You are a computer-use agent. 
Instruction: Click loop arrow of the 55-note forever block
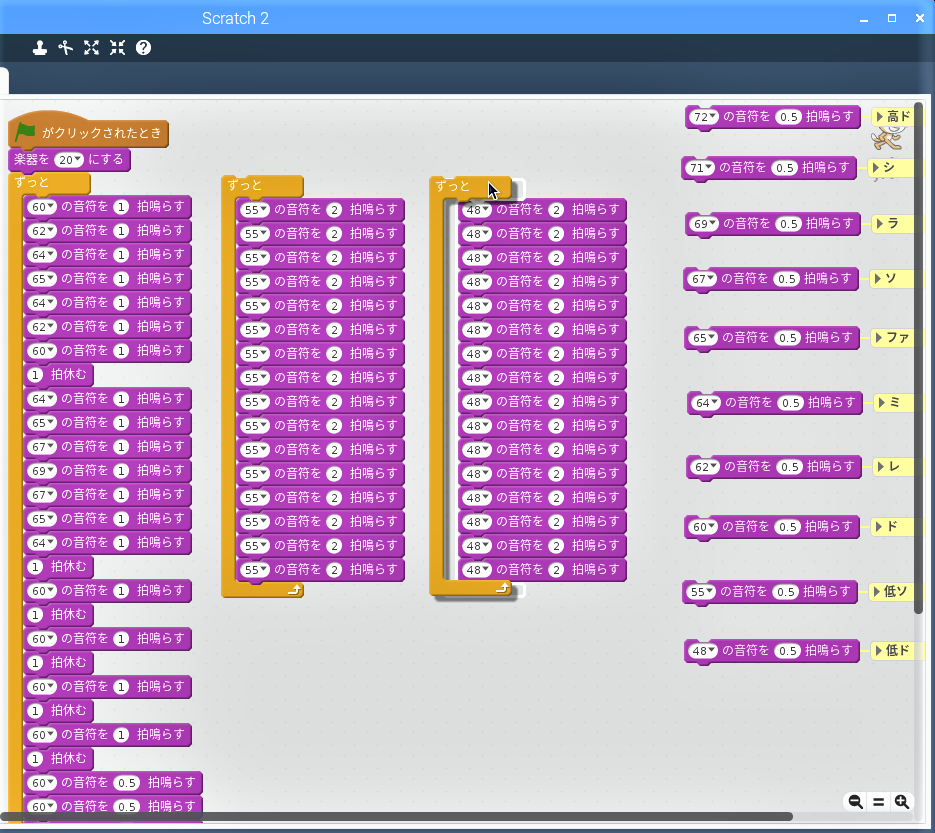tap(295, 590)
